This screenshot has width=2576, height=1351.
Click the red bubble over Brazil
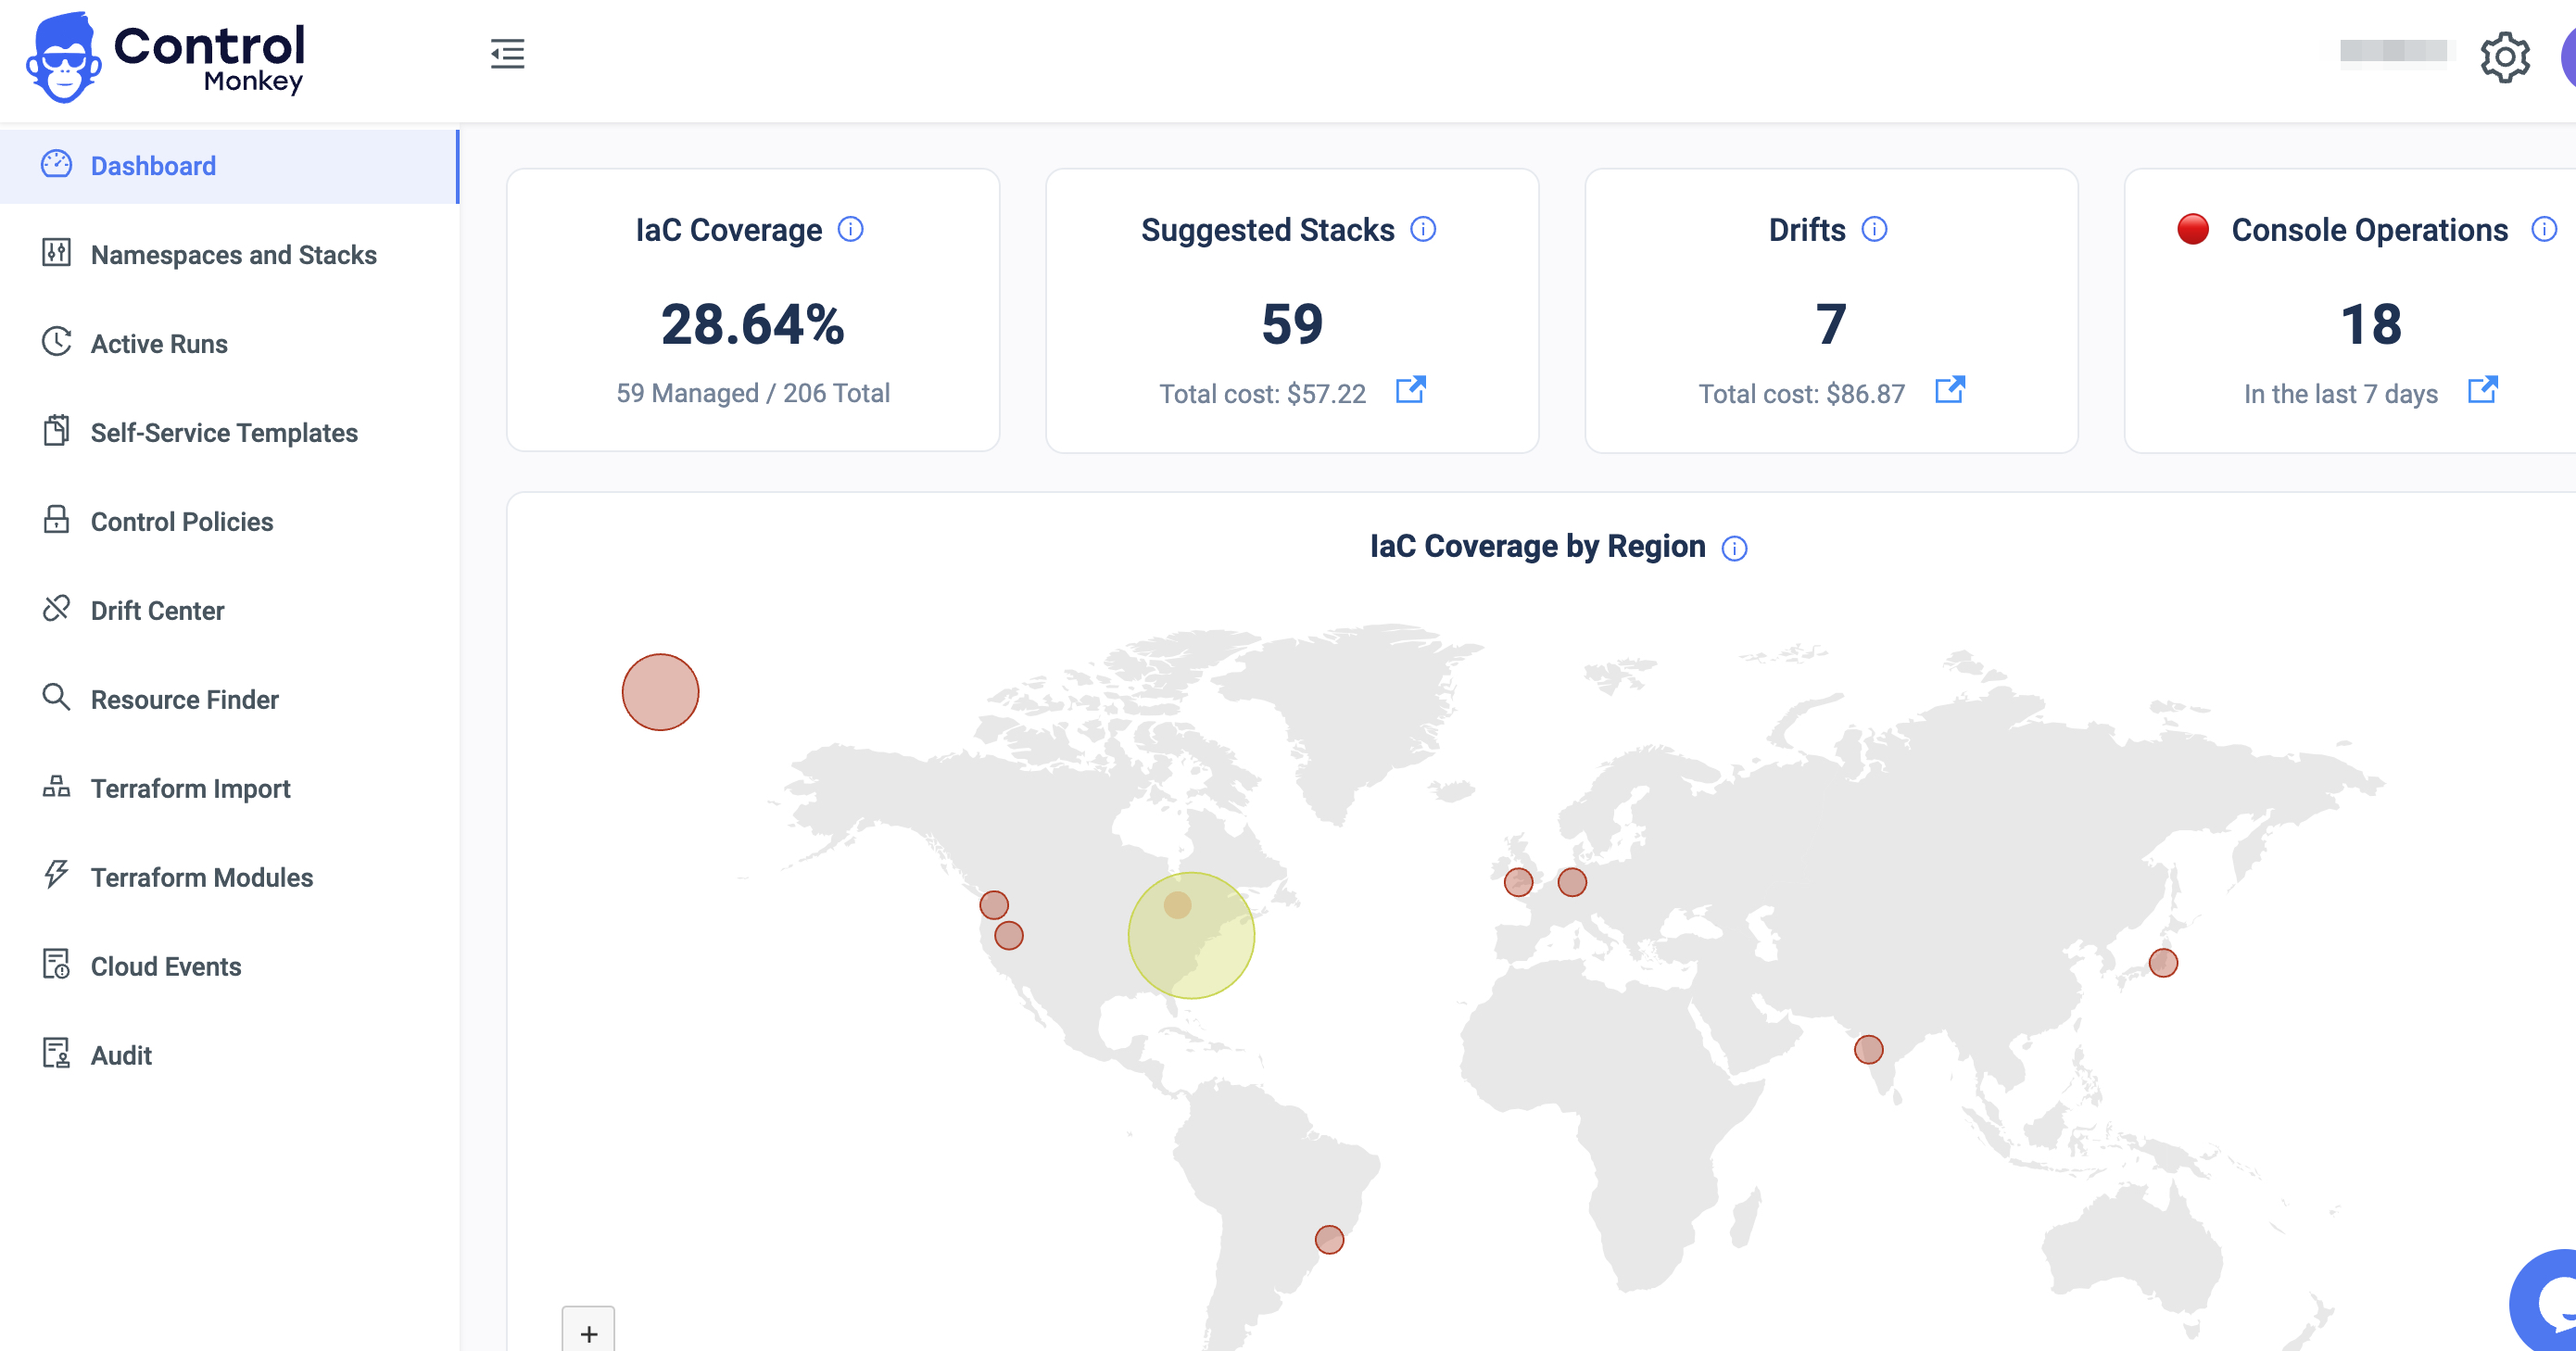pyautogui.click(x=1328, y=1240)
